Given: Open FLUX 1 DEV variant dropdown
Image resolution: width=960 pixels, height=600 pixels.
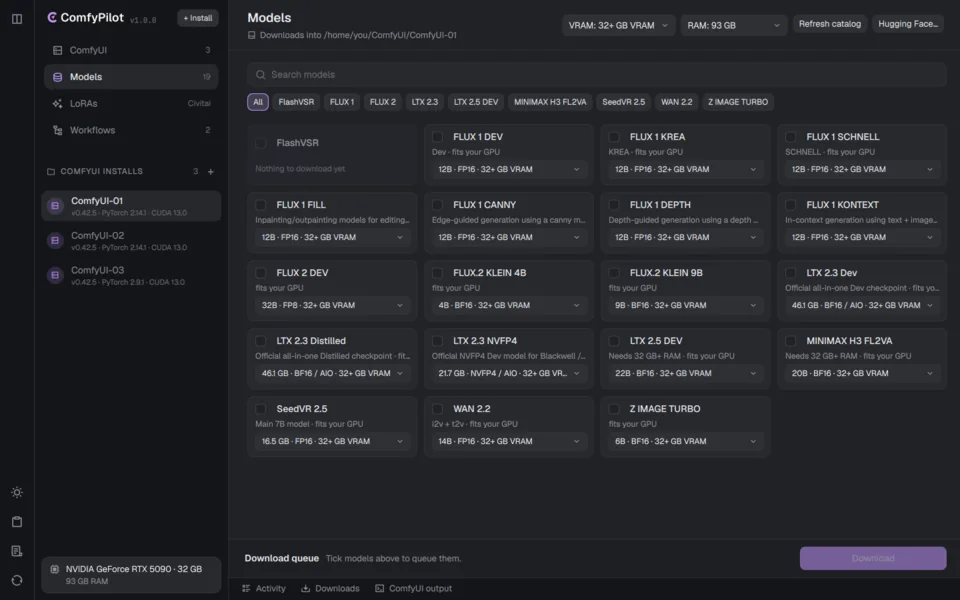Looking at the screenshot, I should [x=509, y=170].
